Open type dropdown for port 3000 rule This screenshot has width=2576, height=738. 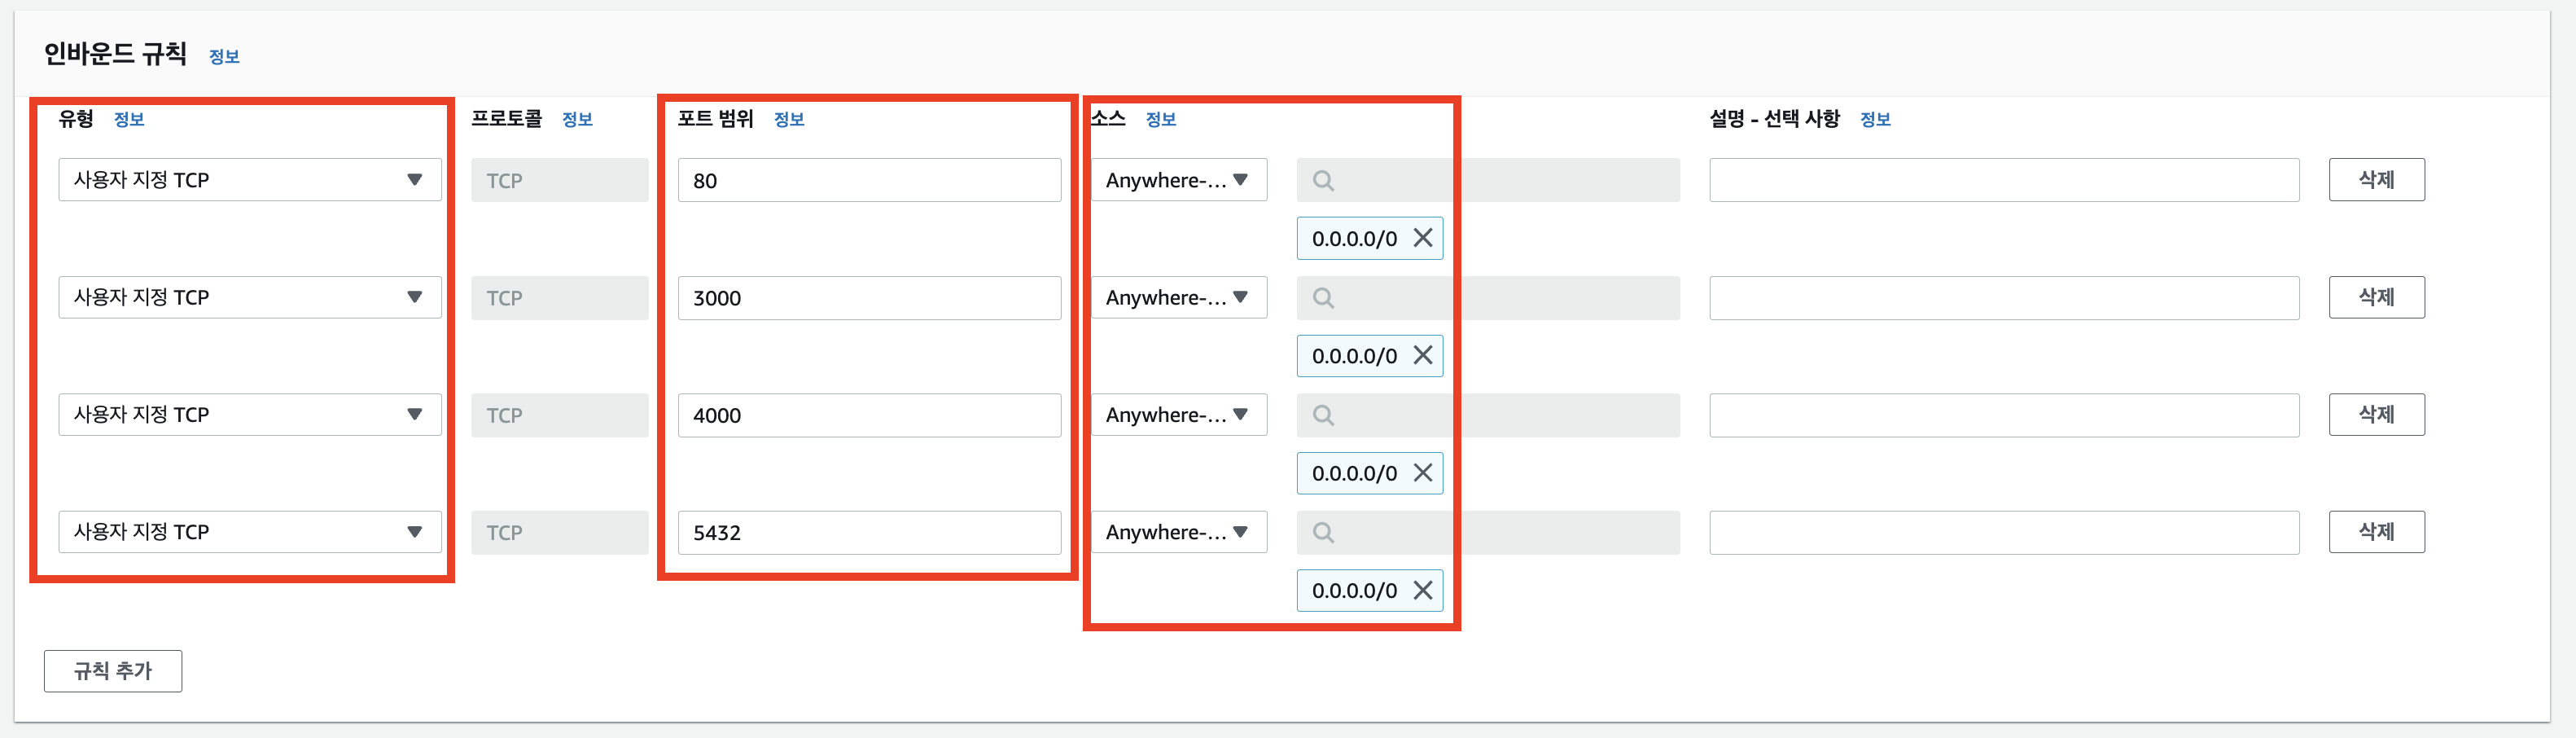point(250,297)
